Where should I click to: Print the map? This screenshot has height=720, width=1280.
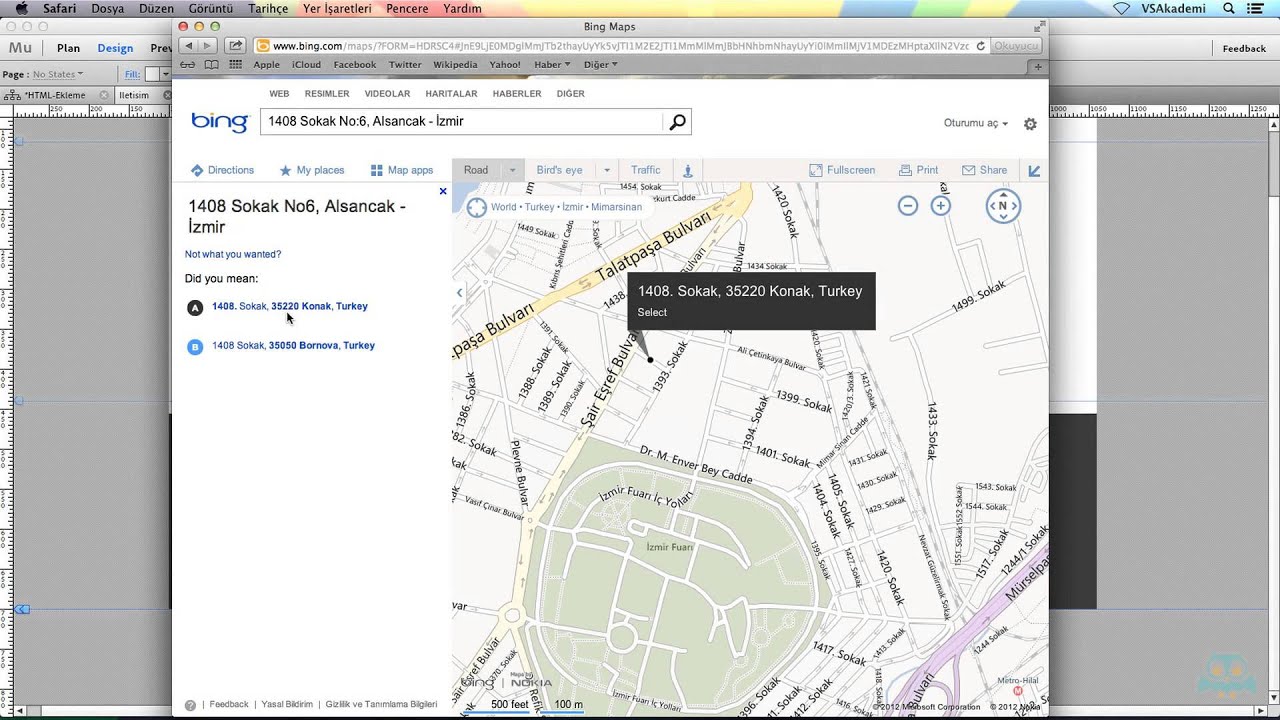point(918,171)
